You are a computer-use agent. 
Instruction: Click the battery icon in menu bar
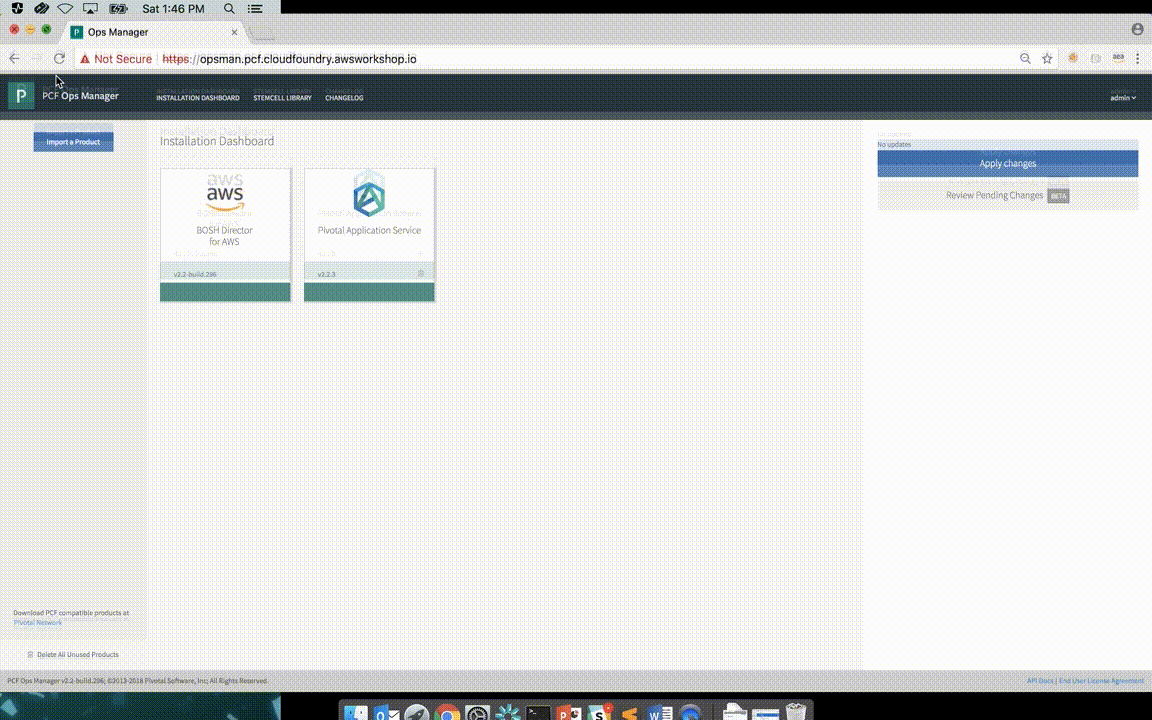pyautogui.click(x=118, y=9)
